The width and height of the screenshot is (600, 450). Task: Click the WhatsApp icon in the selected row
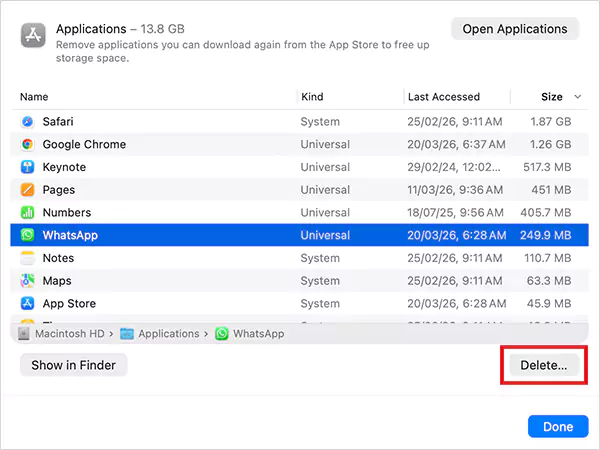(x=27, y=235)
